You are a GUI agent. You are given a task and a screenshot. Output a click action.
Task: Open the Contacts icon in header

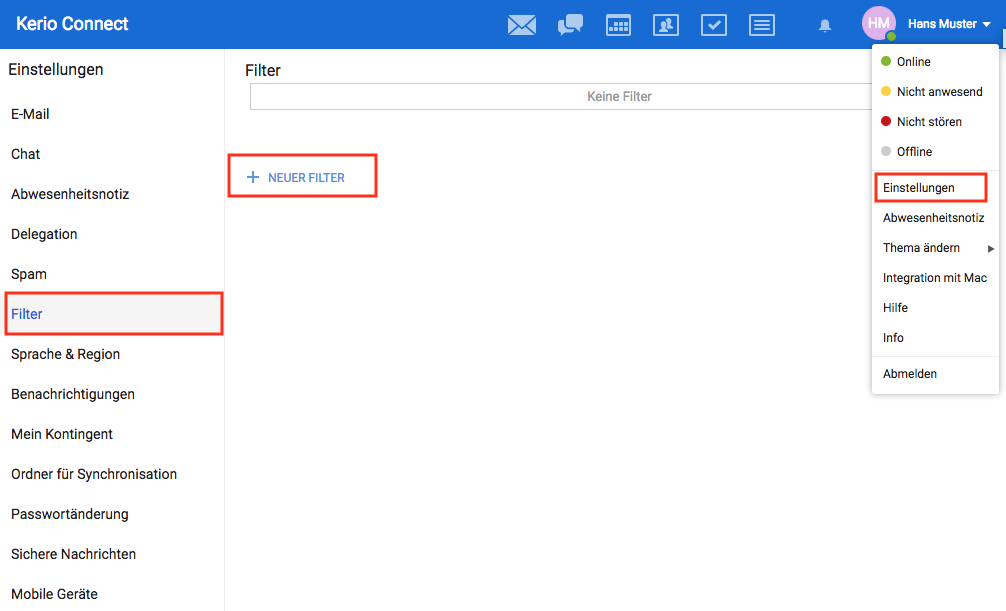666,25
